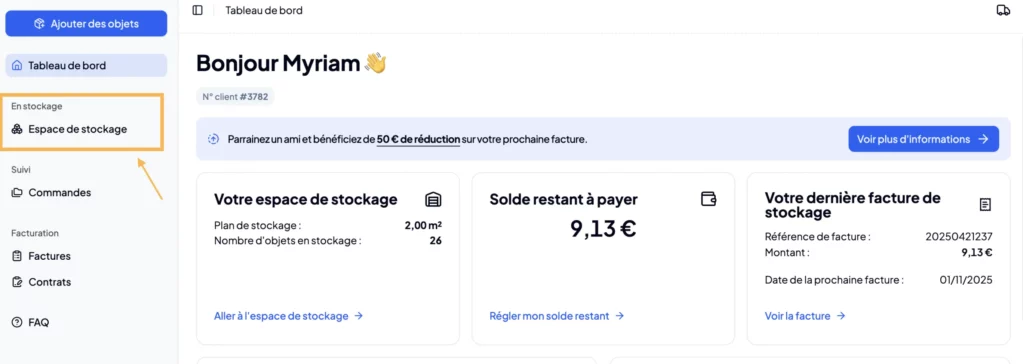Click the upload circle icon in referral banner
This screenshot has height=364, width=1023.
[213, 139]
